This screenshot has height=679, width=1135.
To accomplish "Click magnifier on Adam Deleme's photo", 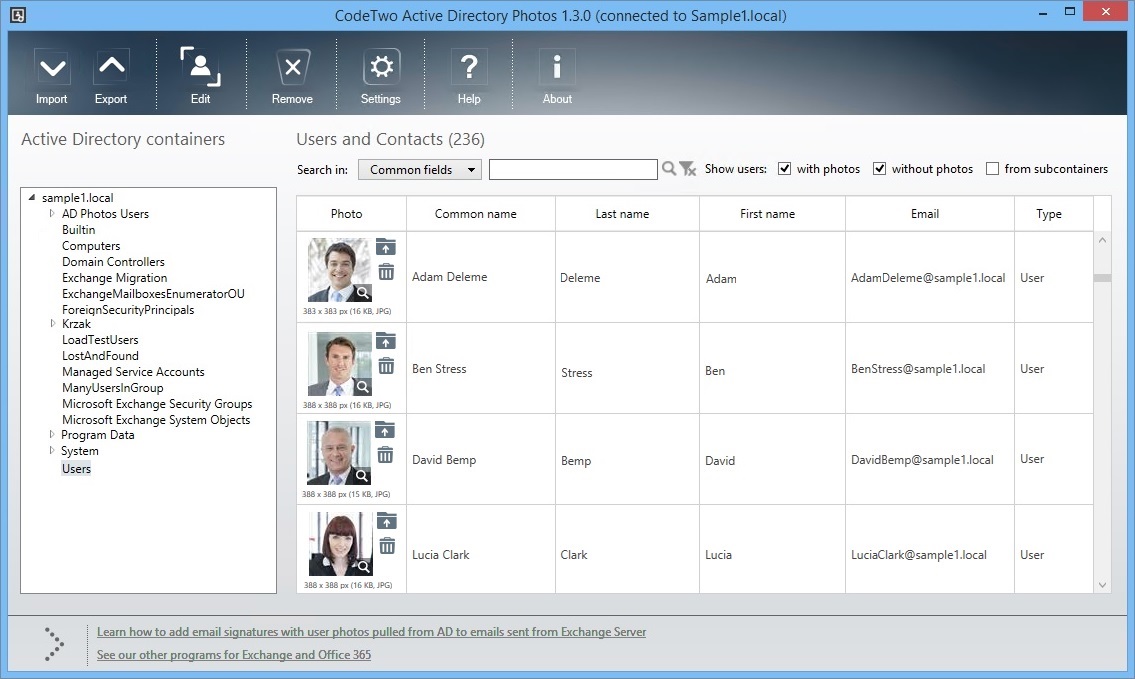I will (363, 292).
